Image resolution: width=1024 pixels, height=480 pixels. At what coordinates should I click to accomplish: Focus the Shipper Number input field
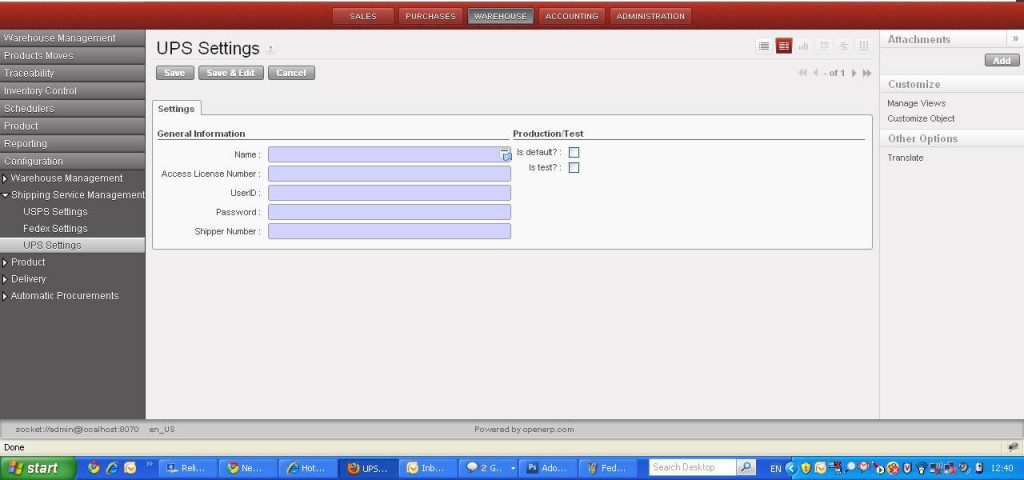click(x=389, y=231)
